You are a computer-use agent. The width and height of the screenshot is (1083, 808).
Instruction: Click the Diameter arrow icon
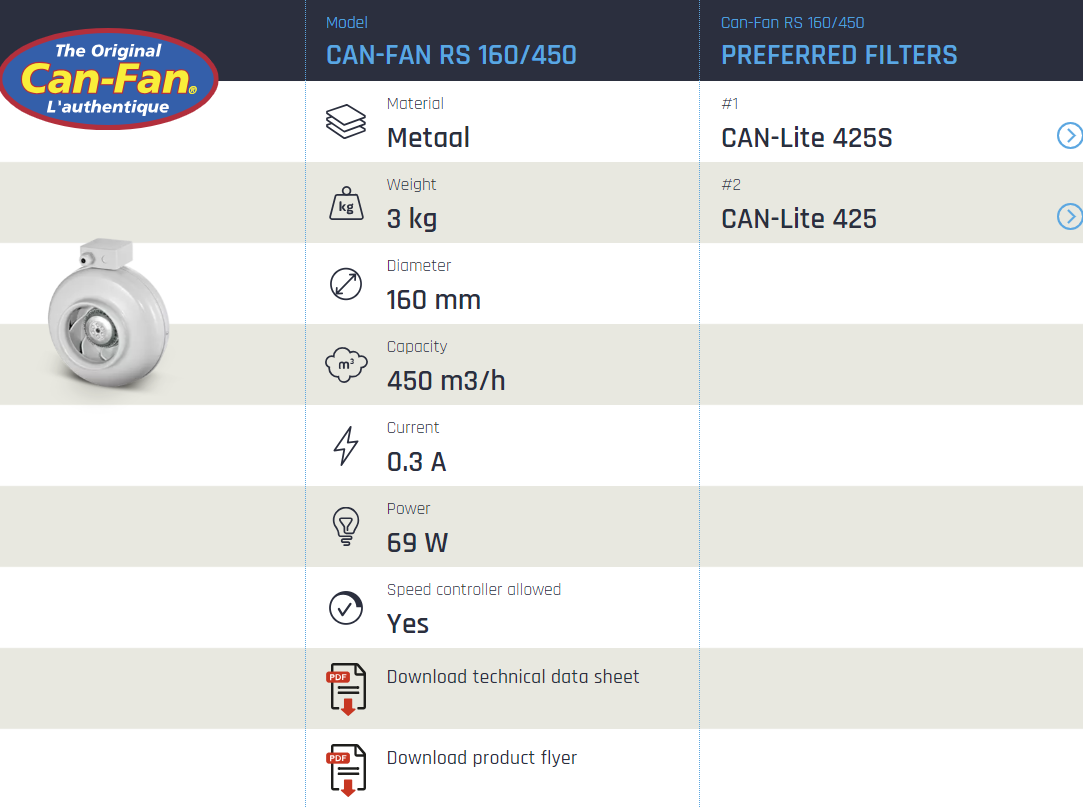click(x=346, y=284)
